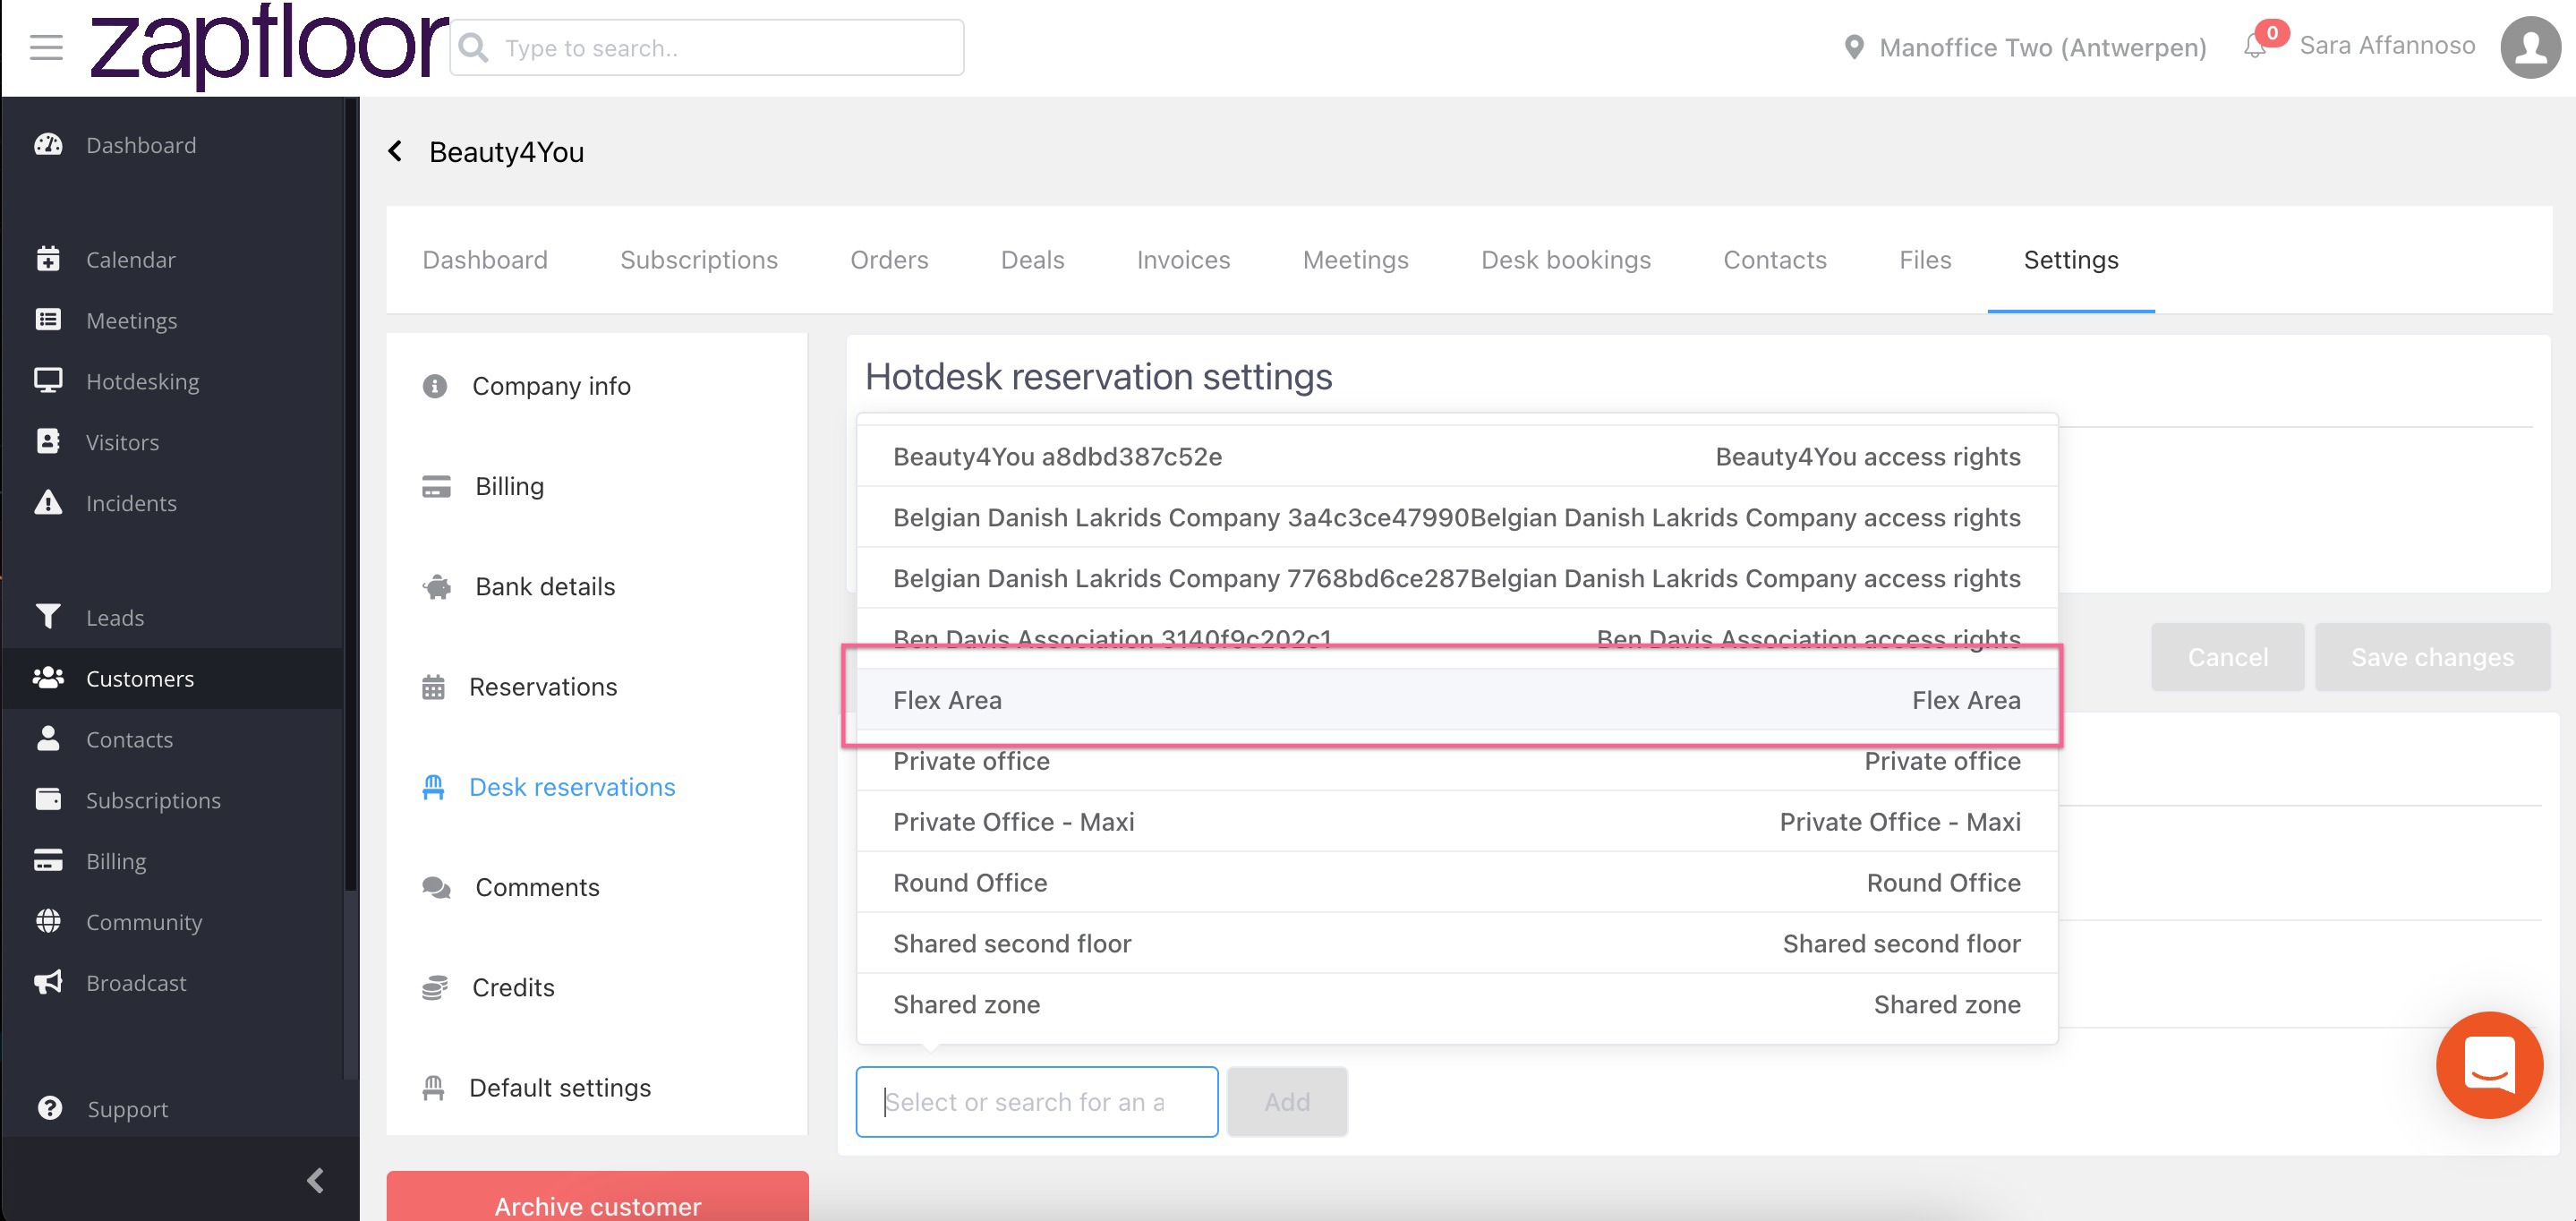Open the Files tab
Screen dimensions: 2576x1221
1924,260
